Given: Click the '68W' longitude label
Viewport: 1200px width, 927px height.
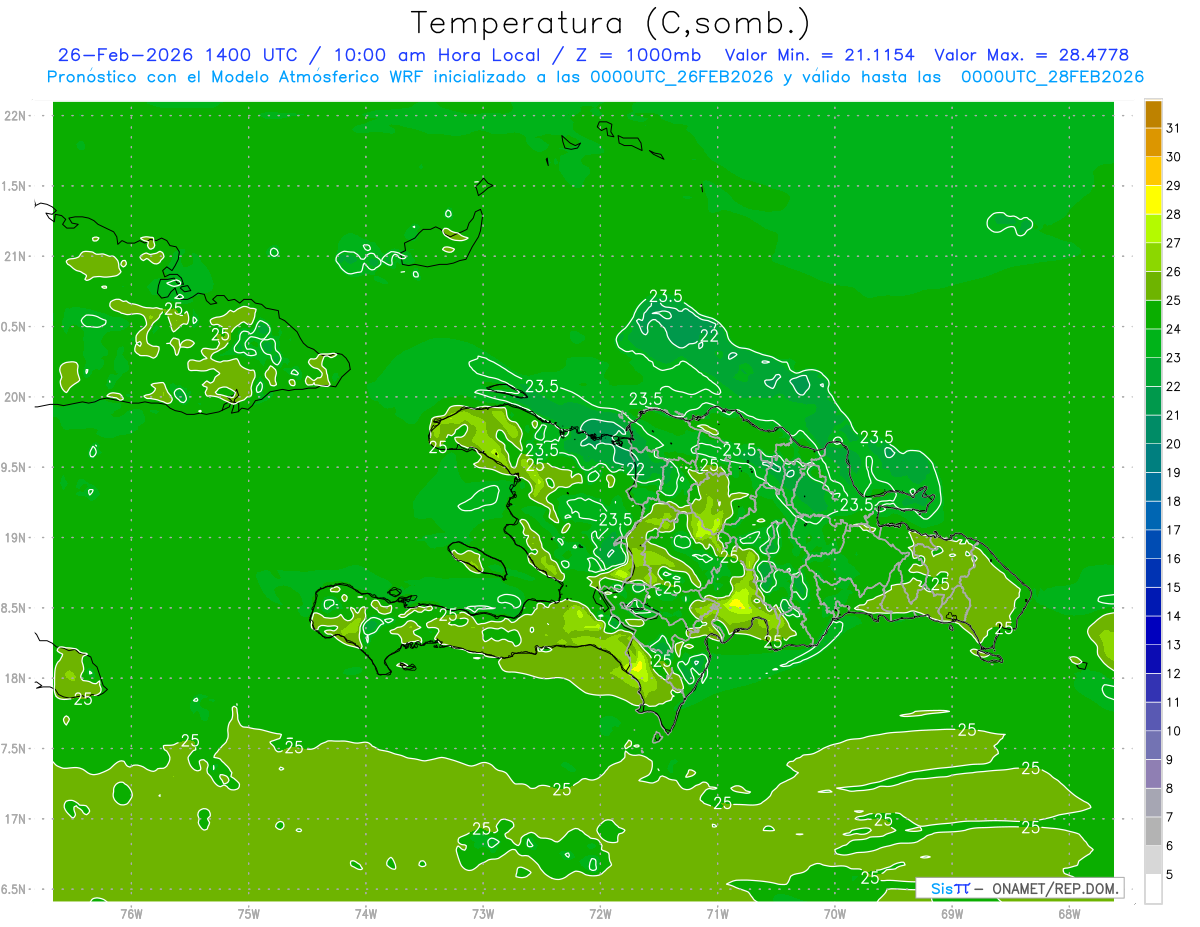Looking at the screenshot, I should [x=1069, y=913].
